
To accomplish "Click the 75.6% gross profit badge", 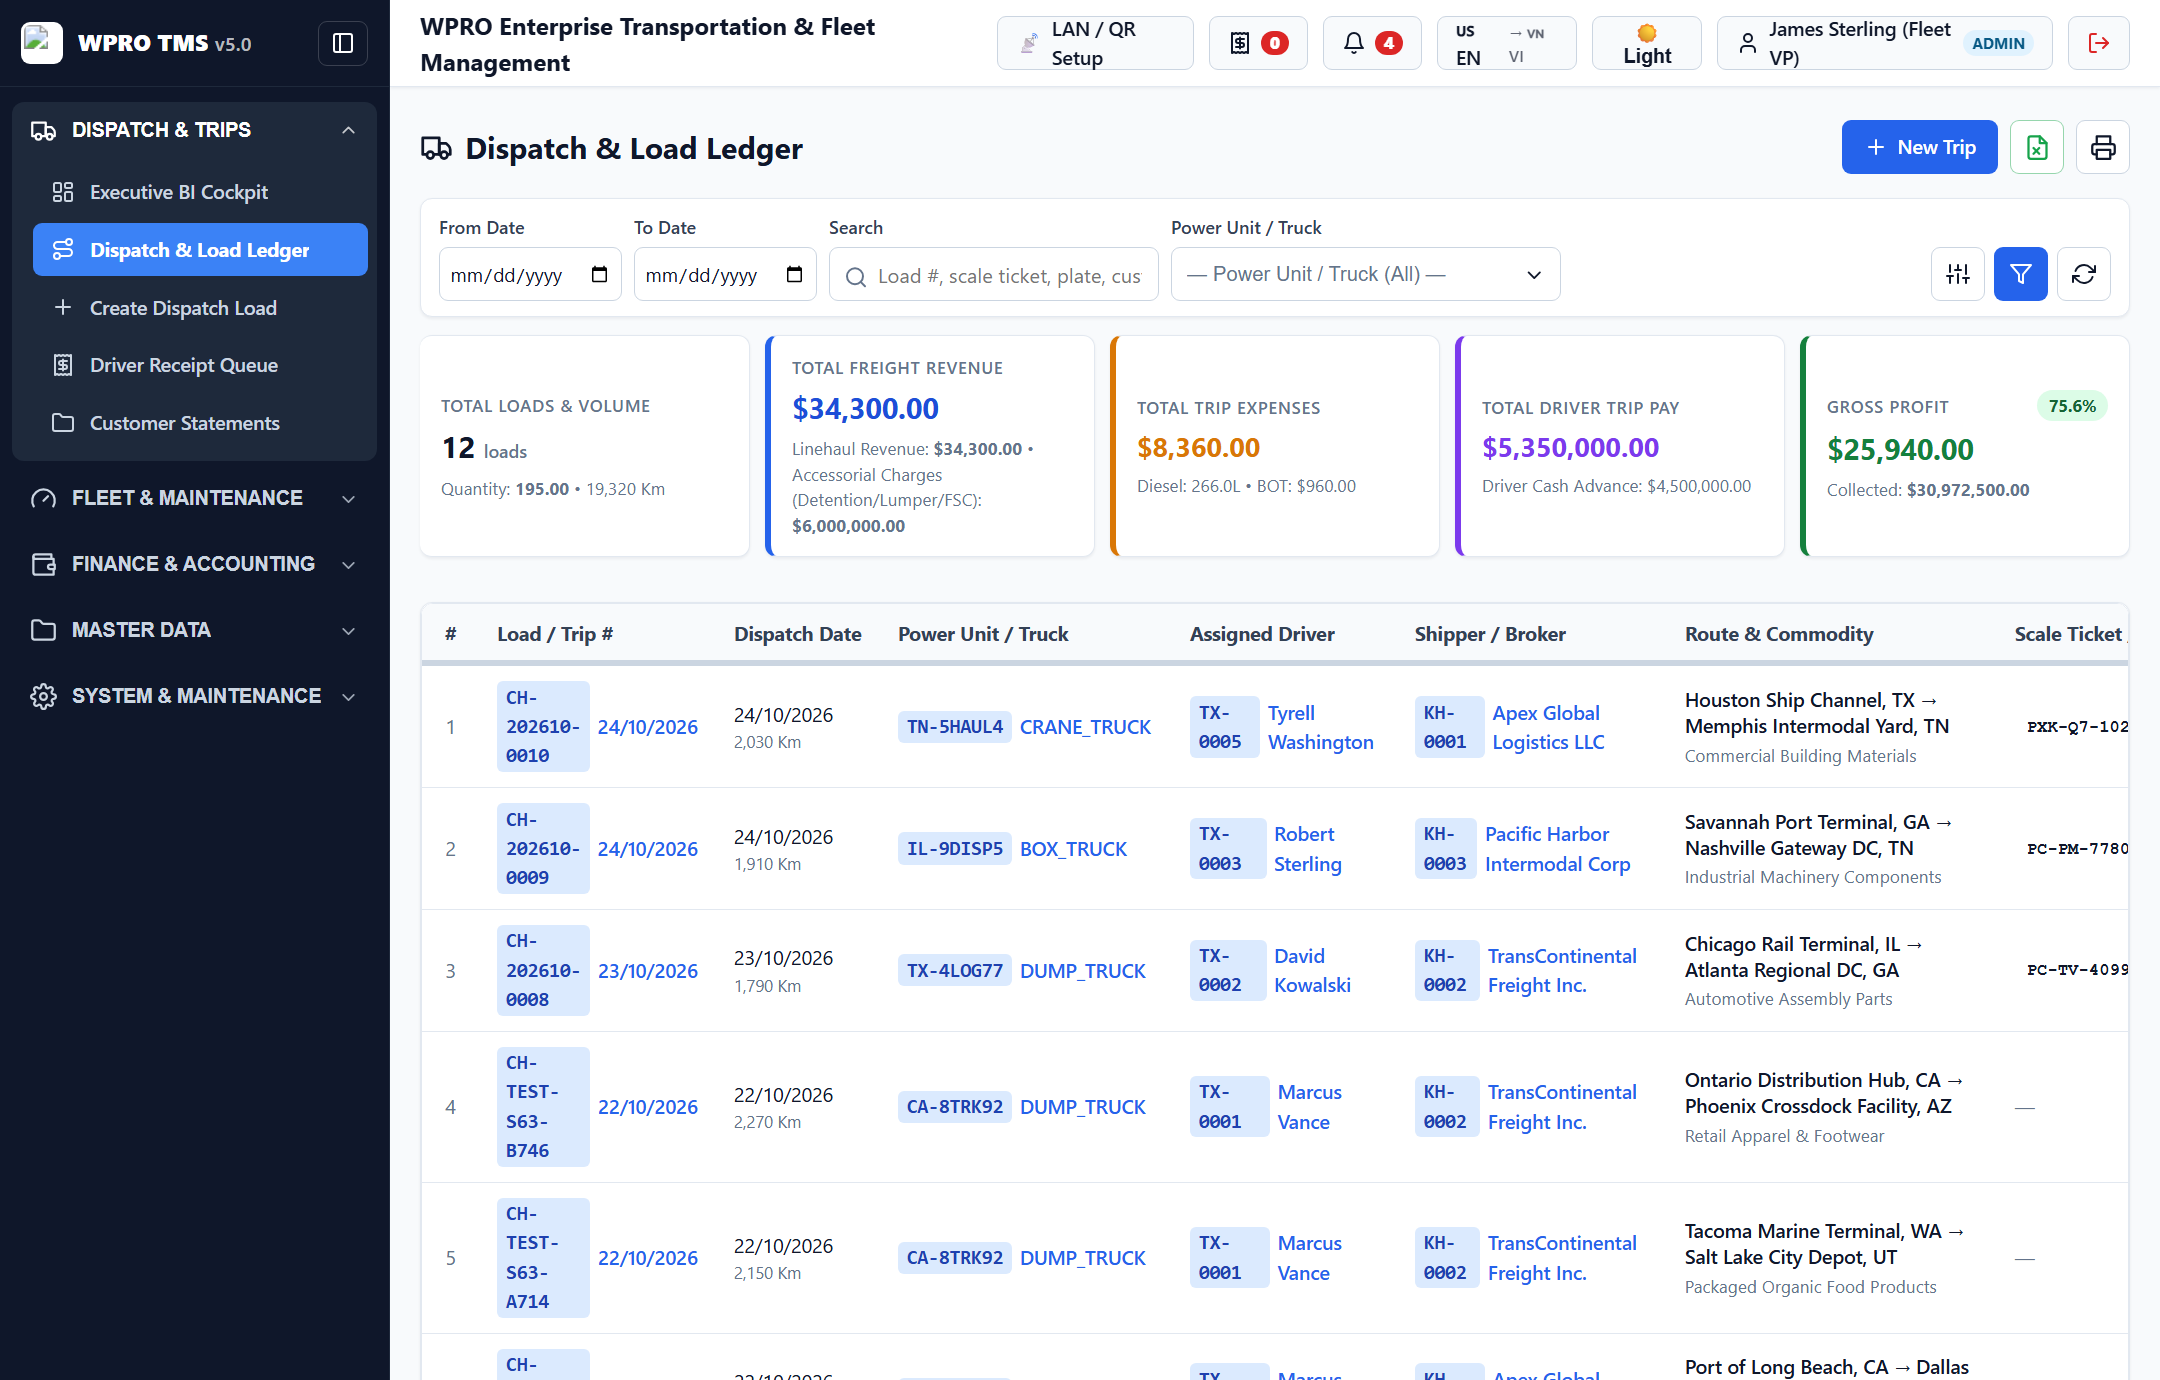I will tap(2071, 406).
